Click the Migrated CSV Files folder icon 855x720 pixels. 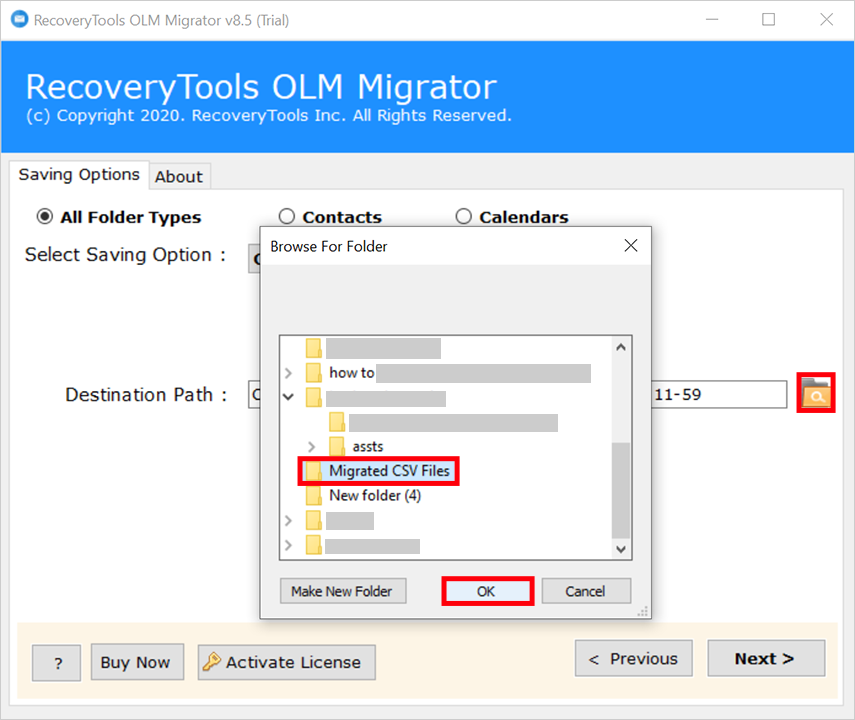tap(314, 471)
